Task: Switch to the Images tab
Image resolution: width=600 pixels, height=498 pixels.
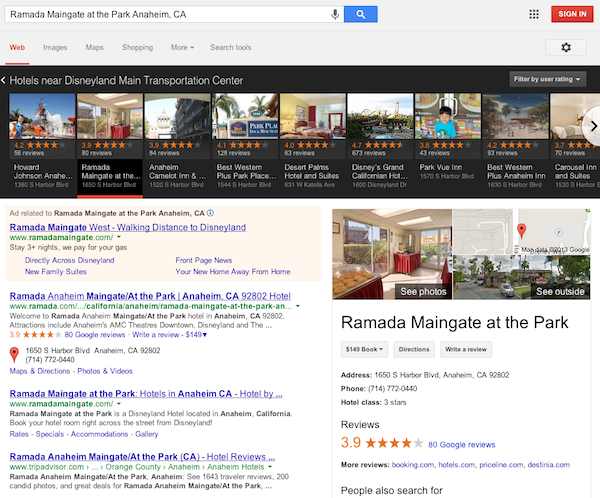Action: tap(55, 47)
